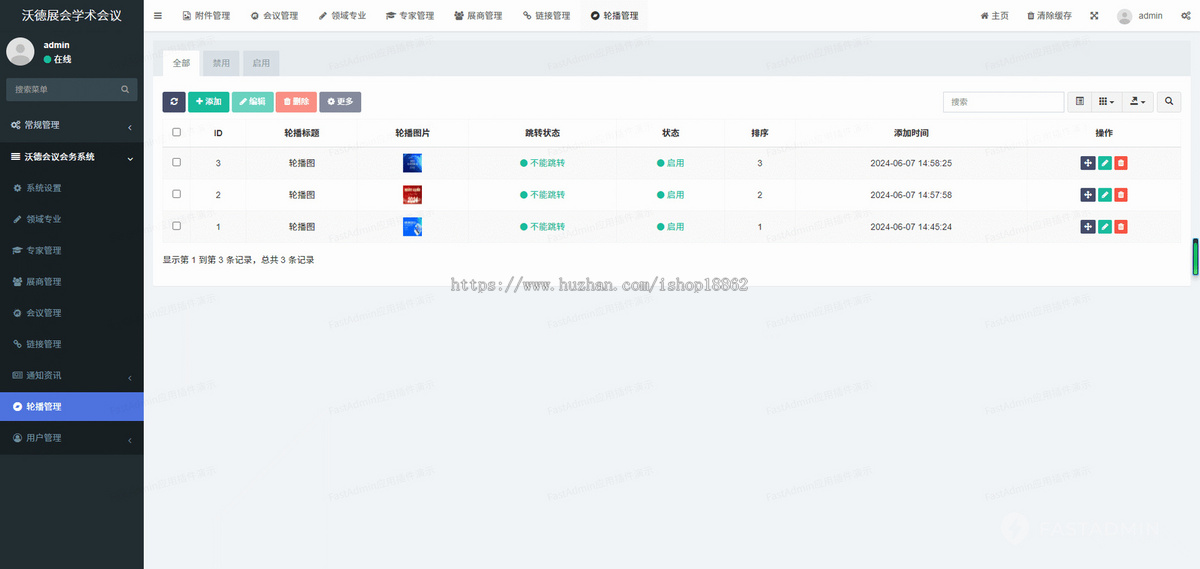
Task: Toggle 不能跳转 state for row ID 3
Action: (543, 163)
